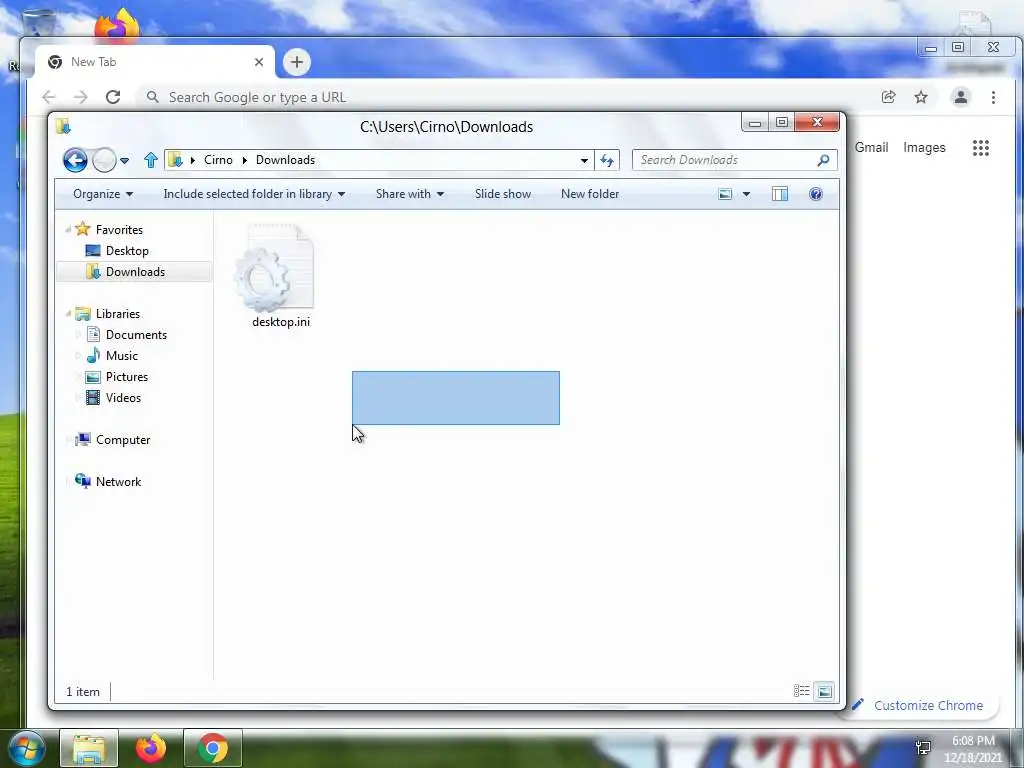Open Include selected folder in library menu

pyautogui.click(x=254, y=194)
